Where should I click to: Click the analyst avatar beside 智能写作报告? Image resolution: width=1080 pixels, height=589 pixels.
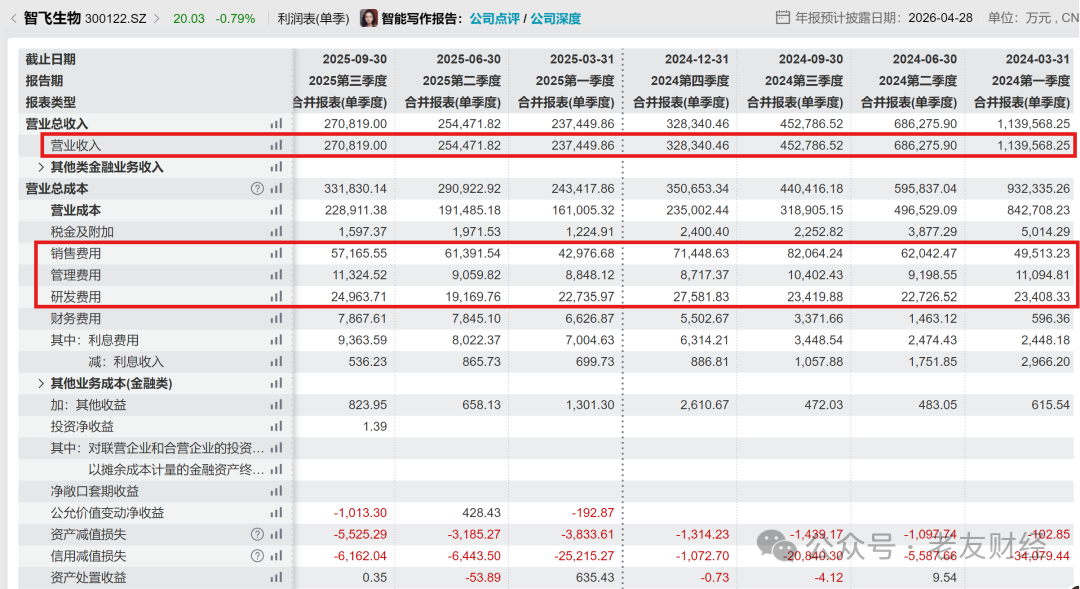(x=369, y=18)
